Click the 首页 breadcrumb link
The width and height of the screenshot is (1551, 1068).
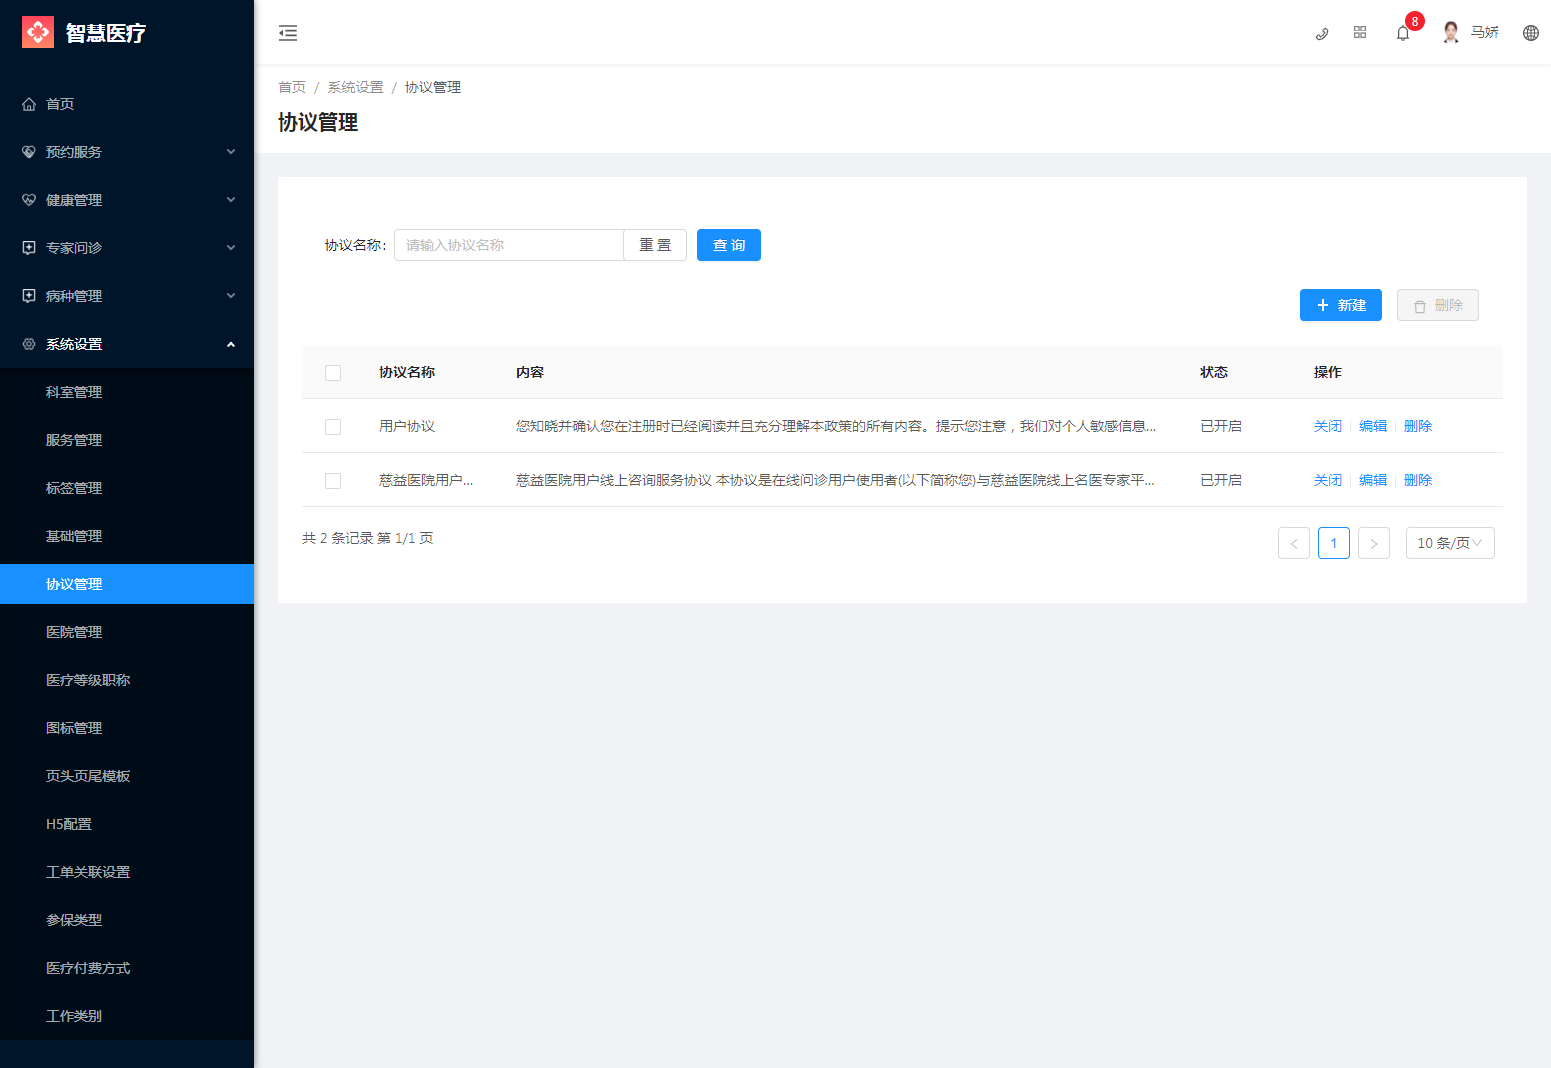[292, 87]
